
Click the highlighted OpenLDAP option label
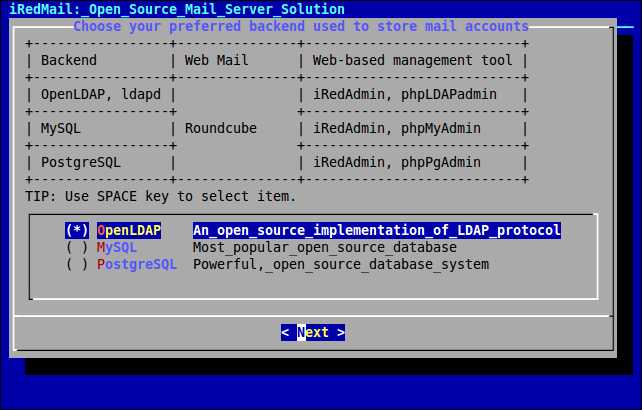[x=129, y=230]
